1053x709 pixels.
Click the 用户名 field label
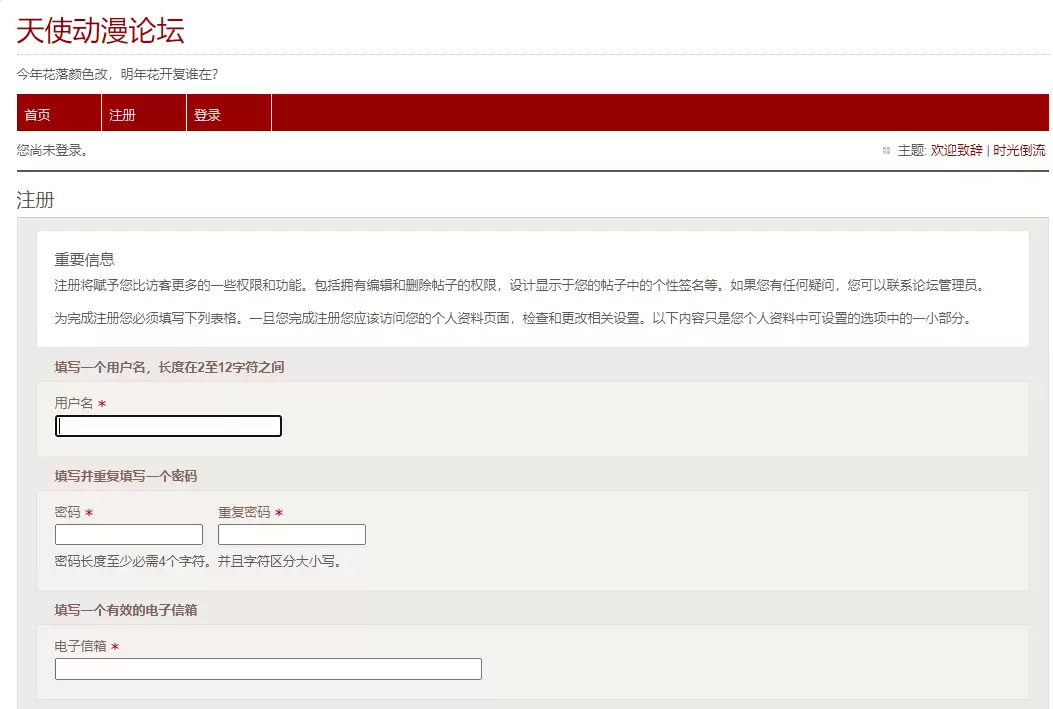click(73, 403)
